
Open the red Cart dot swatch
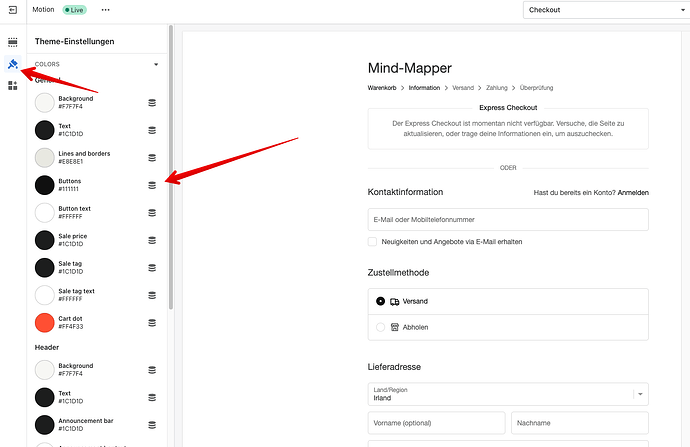44,322
